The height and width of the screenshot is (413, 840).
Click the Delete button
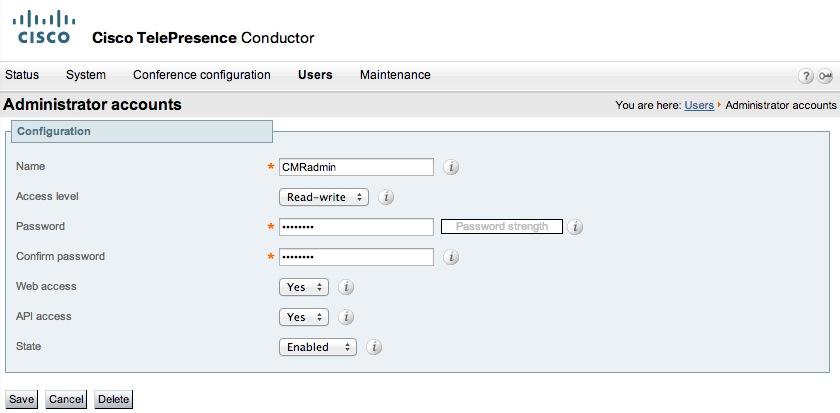[113, 399]
